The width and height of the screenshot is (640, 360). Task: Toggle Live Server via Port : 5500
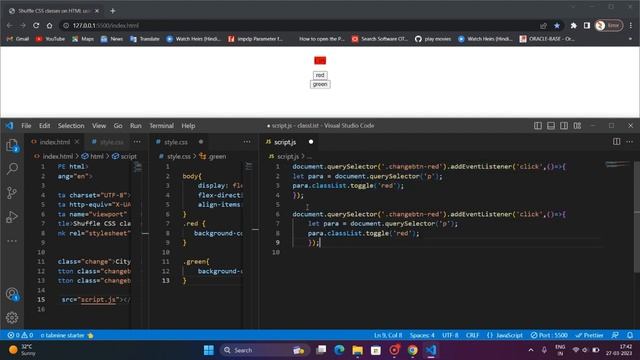[549, 335]
